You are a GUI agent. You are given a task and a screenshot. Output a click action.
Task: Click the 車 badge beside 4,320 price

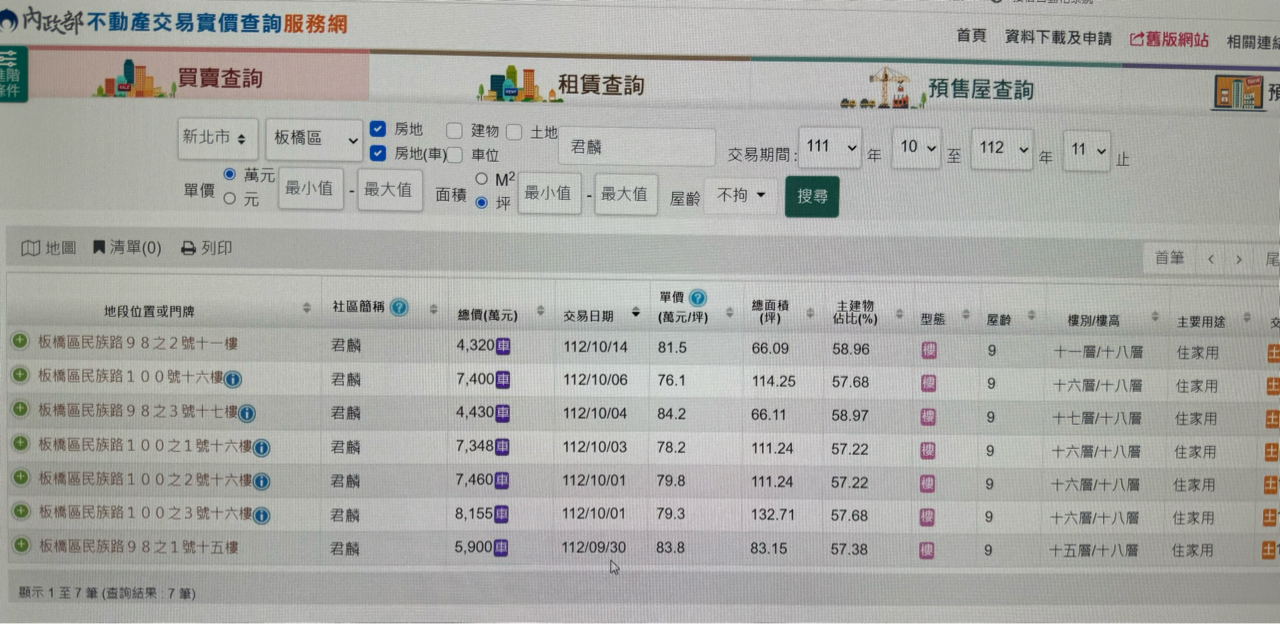tap(503, 345)
